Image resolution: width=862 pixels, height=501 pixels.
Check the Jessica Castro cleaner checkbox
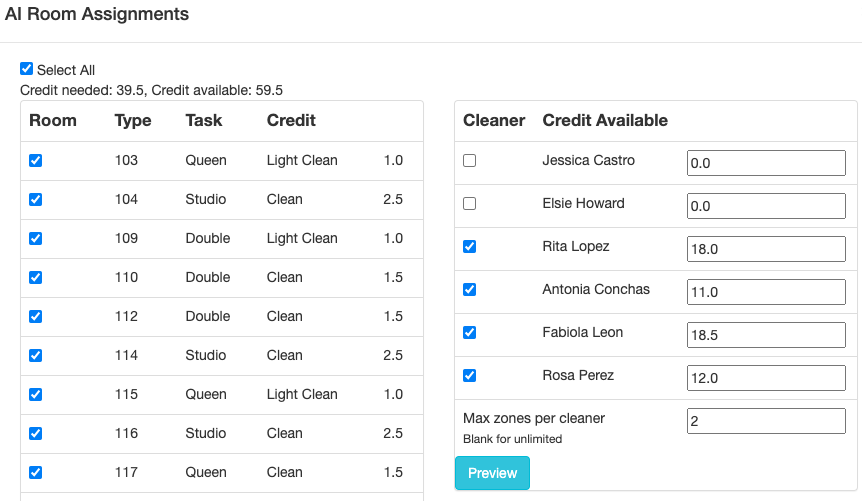click(x=469, y=161)
